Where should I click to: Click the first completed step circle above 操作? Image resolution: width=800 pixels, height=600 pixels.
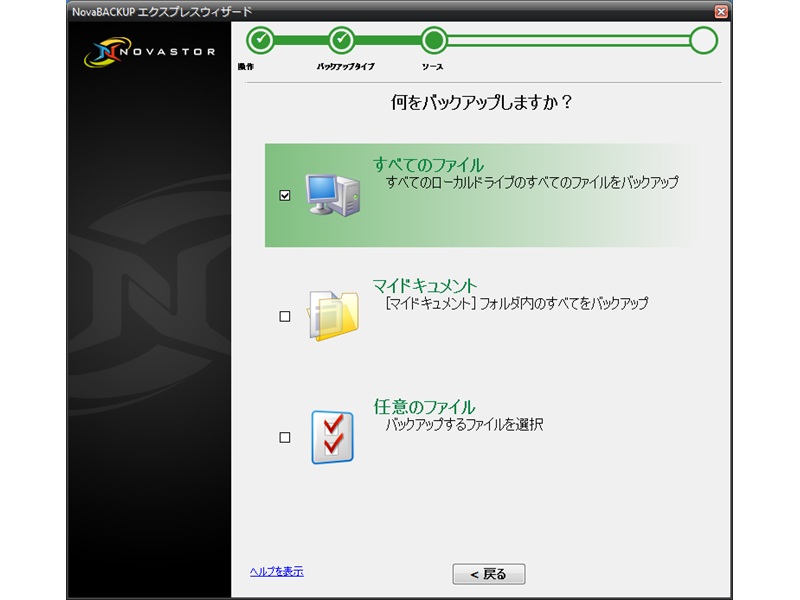pyautogui.click(x=261, y=40)
